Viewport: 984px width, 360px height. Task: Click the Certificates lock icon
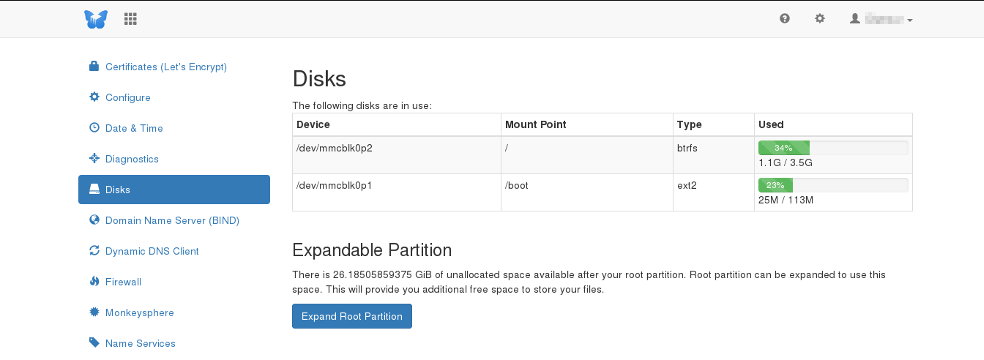coord(94,66)
